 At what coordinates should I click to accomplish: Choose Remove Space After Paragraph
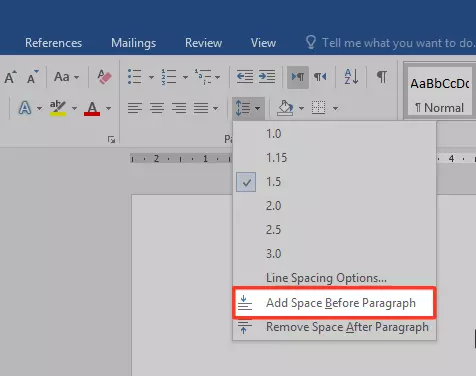point(334,327)
